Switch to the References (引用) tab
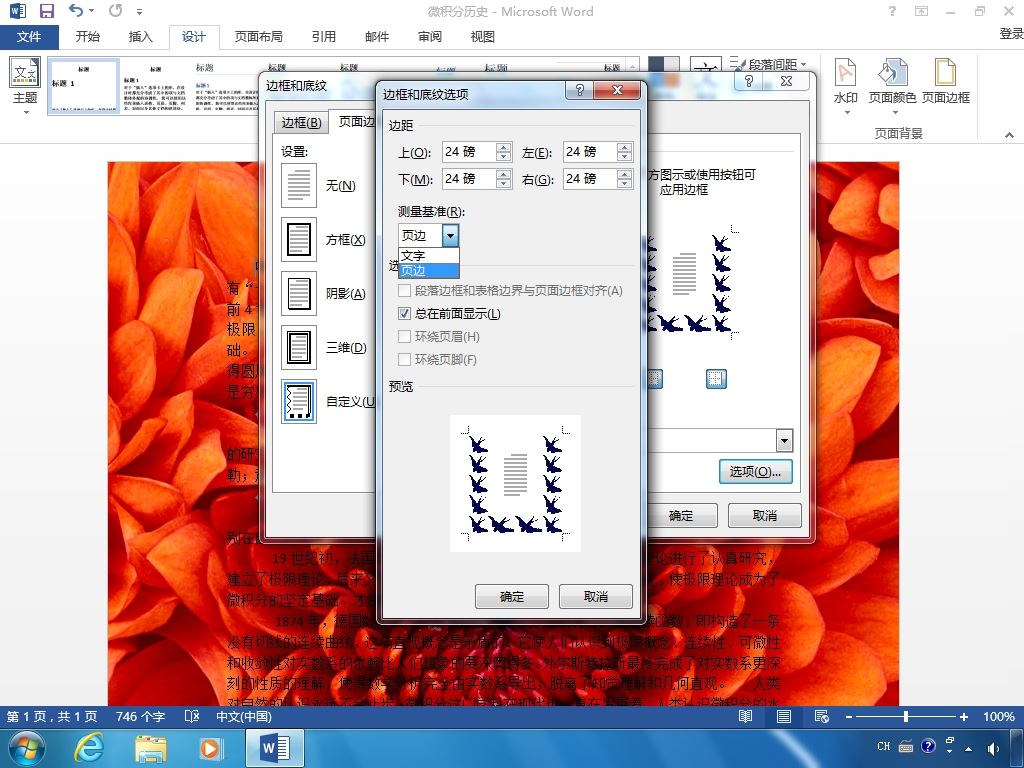Screen dimensions: 1024x768 click(x=323, y=37)
